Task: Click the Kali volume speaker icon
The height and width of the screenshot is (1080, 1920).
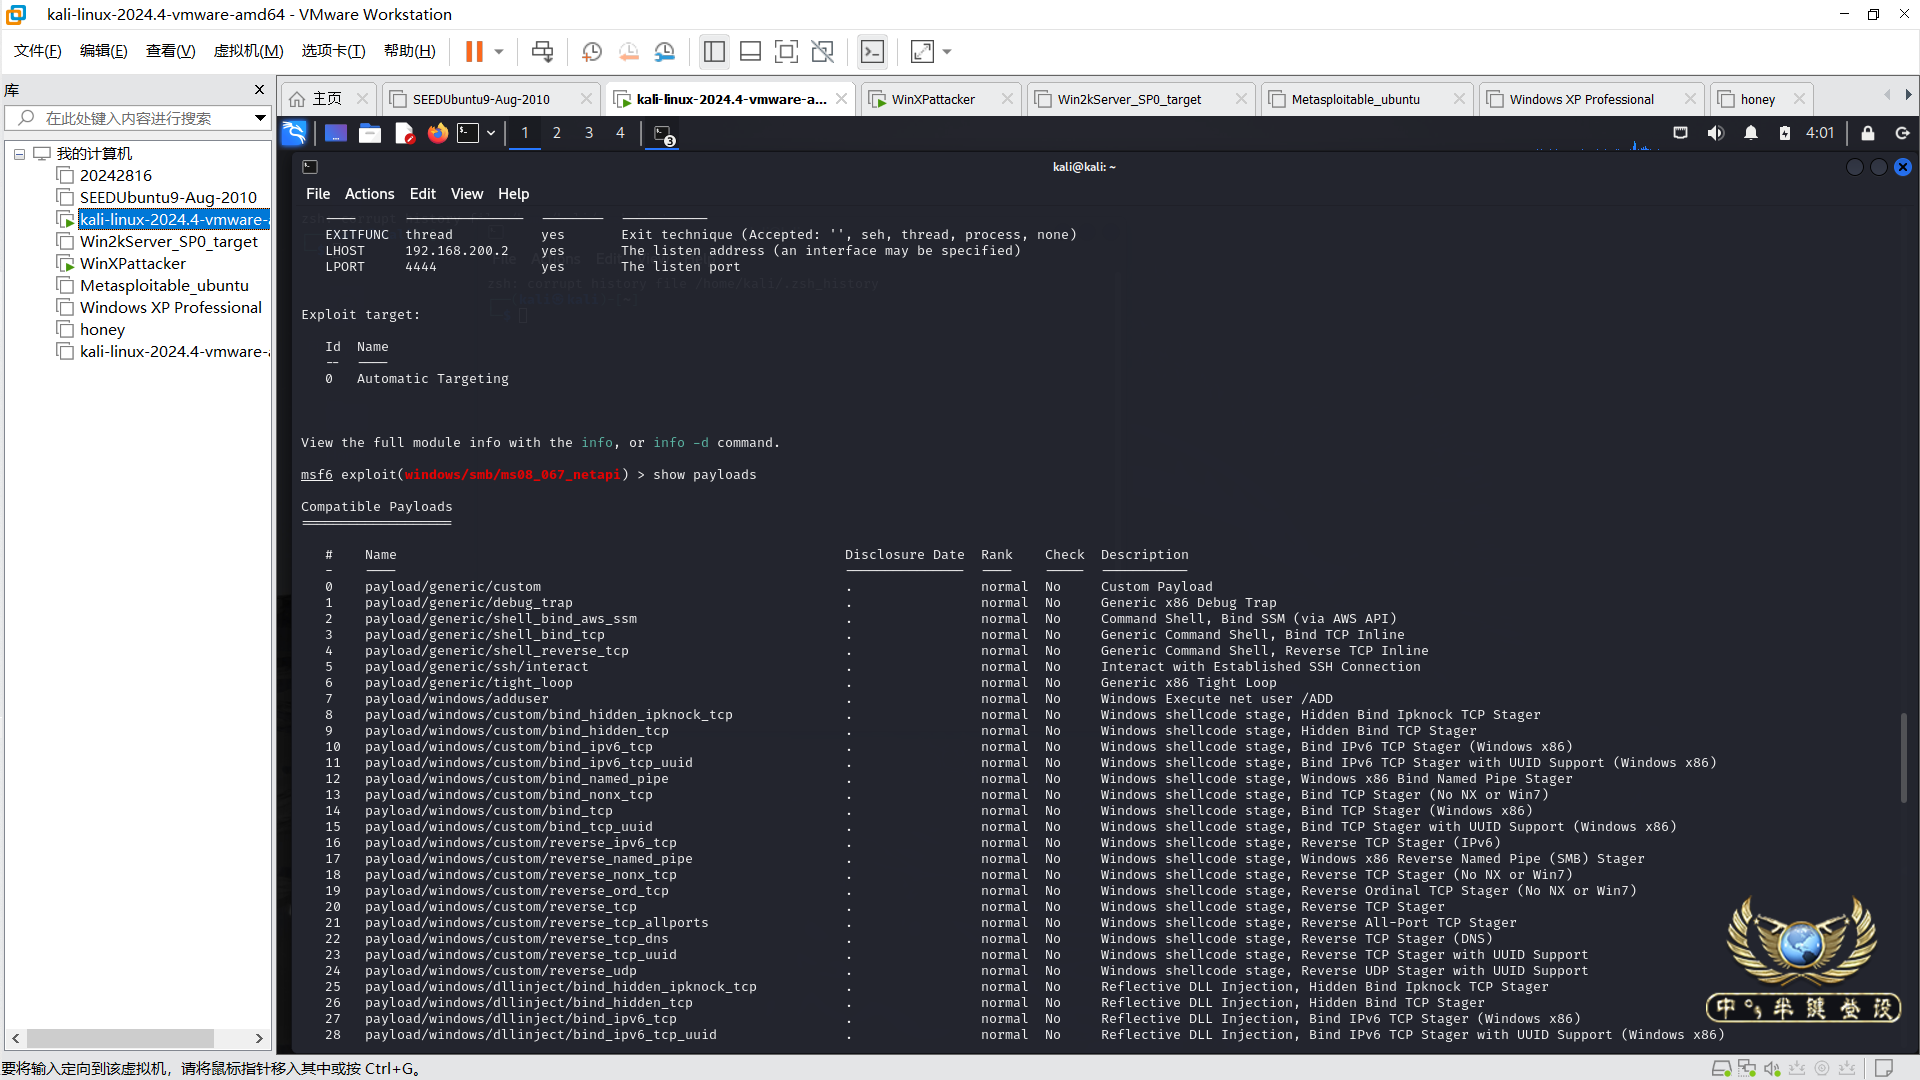Action: tap(1715, 133)
